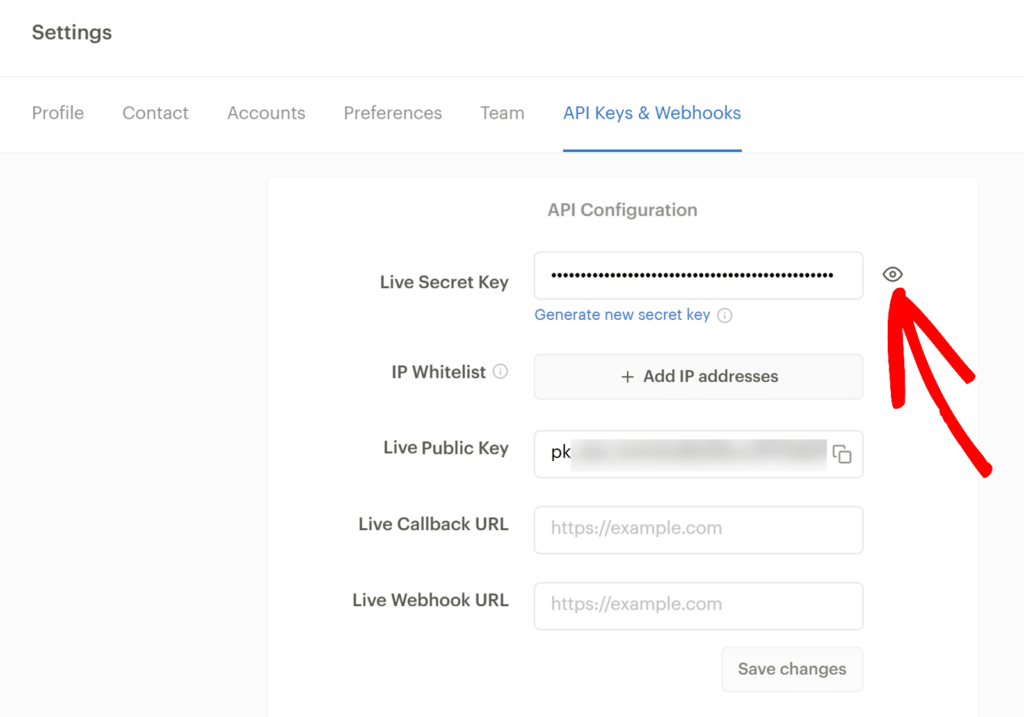The image size is (1024, 717).
Task: Select the Preferences tab
Action: pyautogui.click(x=392, y=113)
